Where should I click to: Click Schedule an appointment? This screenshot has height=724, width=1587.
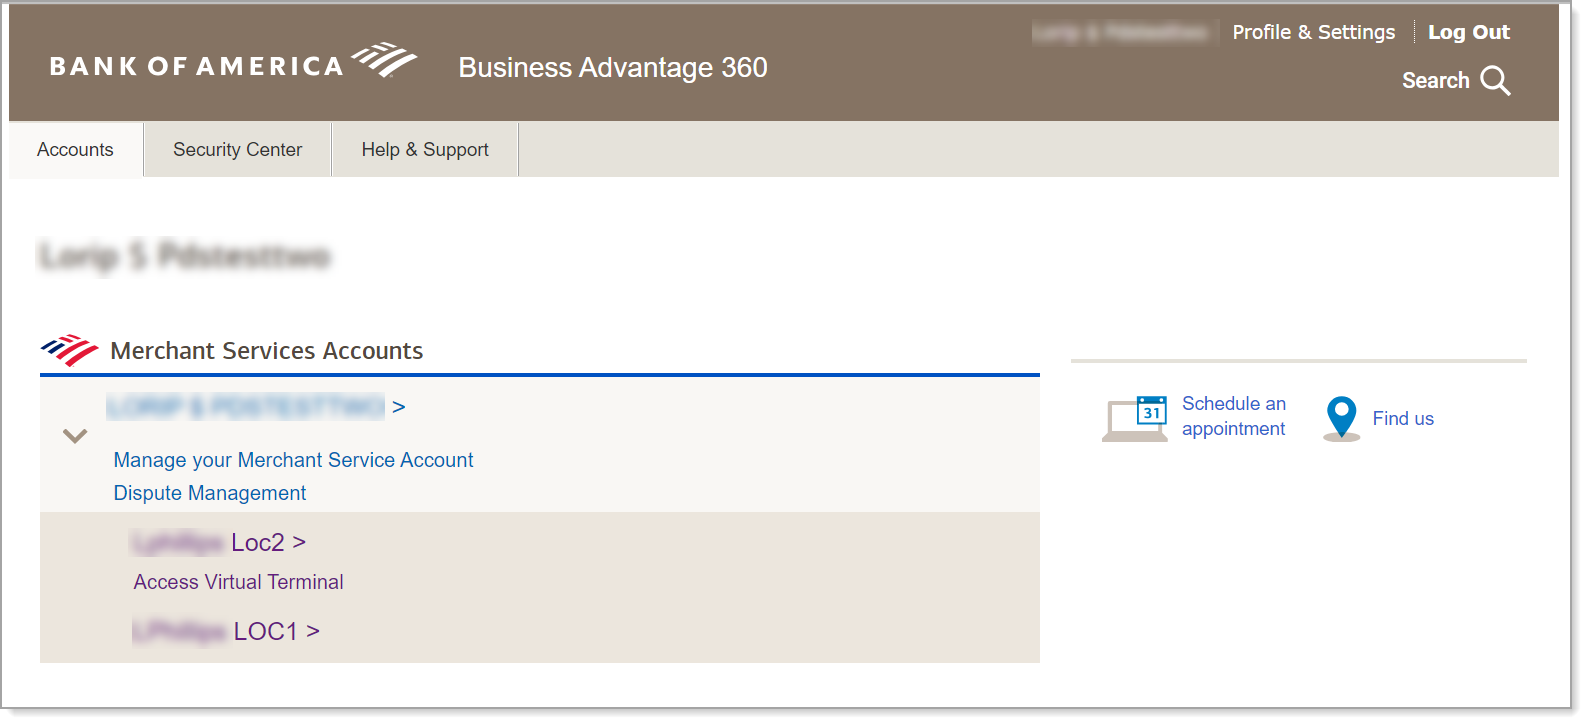point(1235,416)
